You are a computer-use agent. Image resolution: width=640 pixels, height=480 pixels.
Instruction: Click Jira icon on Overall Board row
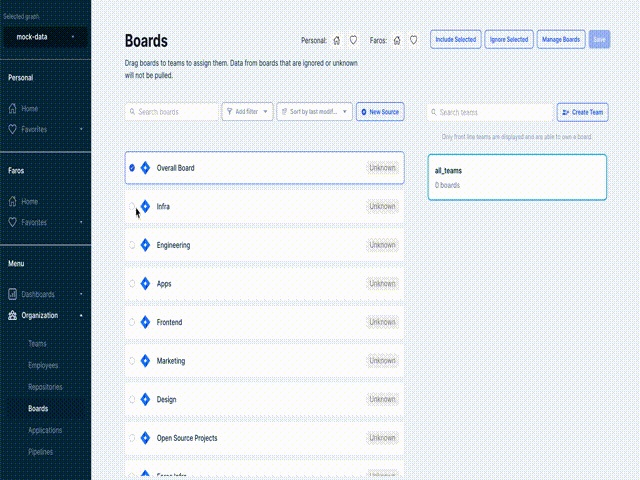[145, 168]
